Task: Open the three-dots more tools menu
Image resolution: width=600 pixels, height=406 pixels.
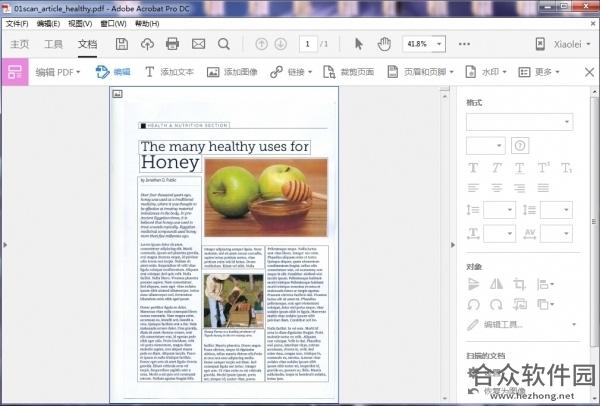Action: (x=464, y=44)
